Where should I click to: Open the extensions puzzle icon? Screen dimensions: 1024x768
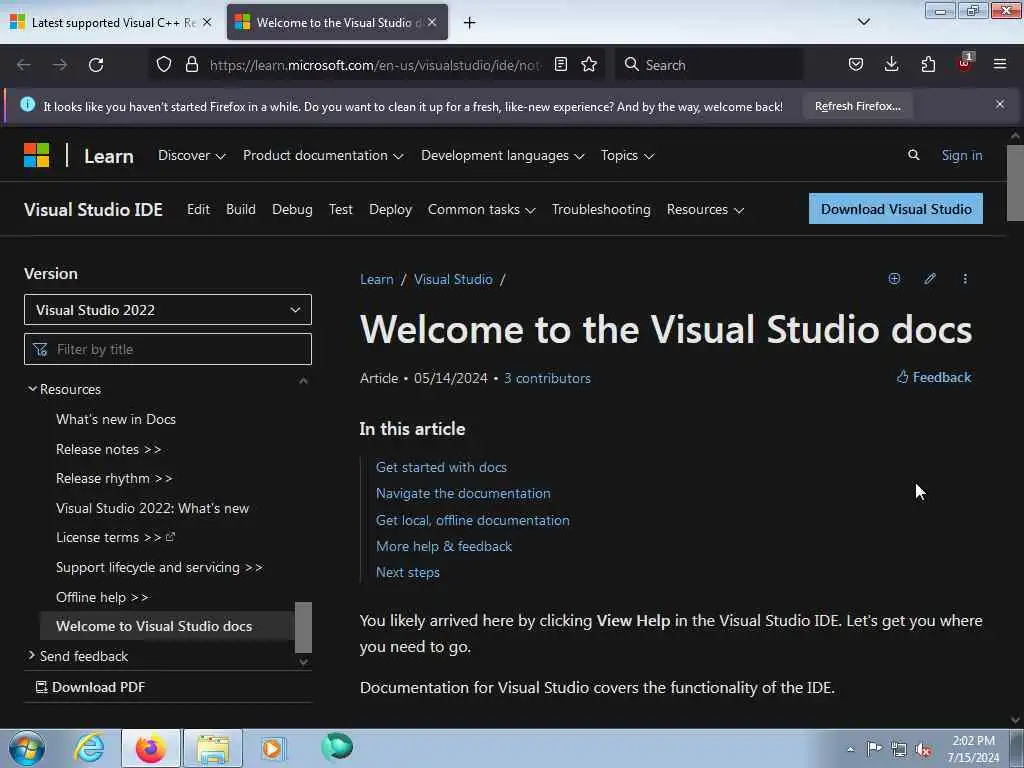point(928,65)
